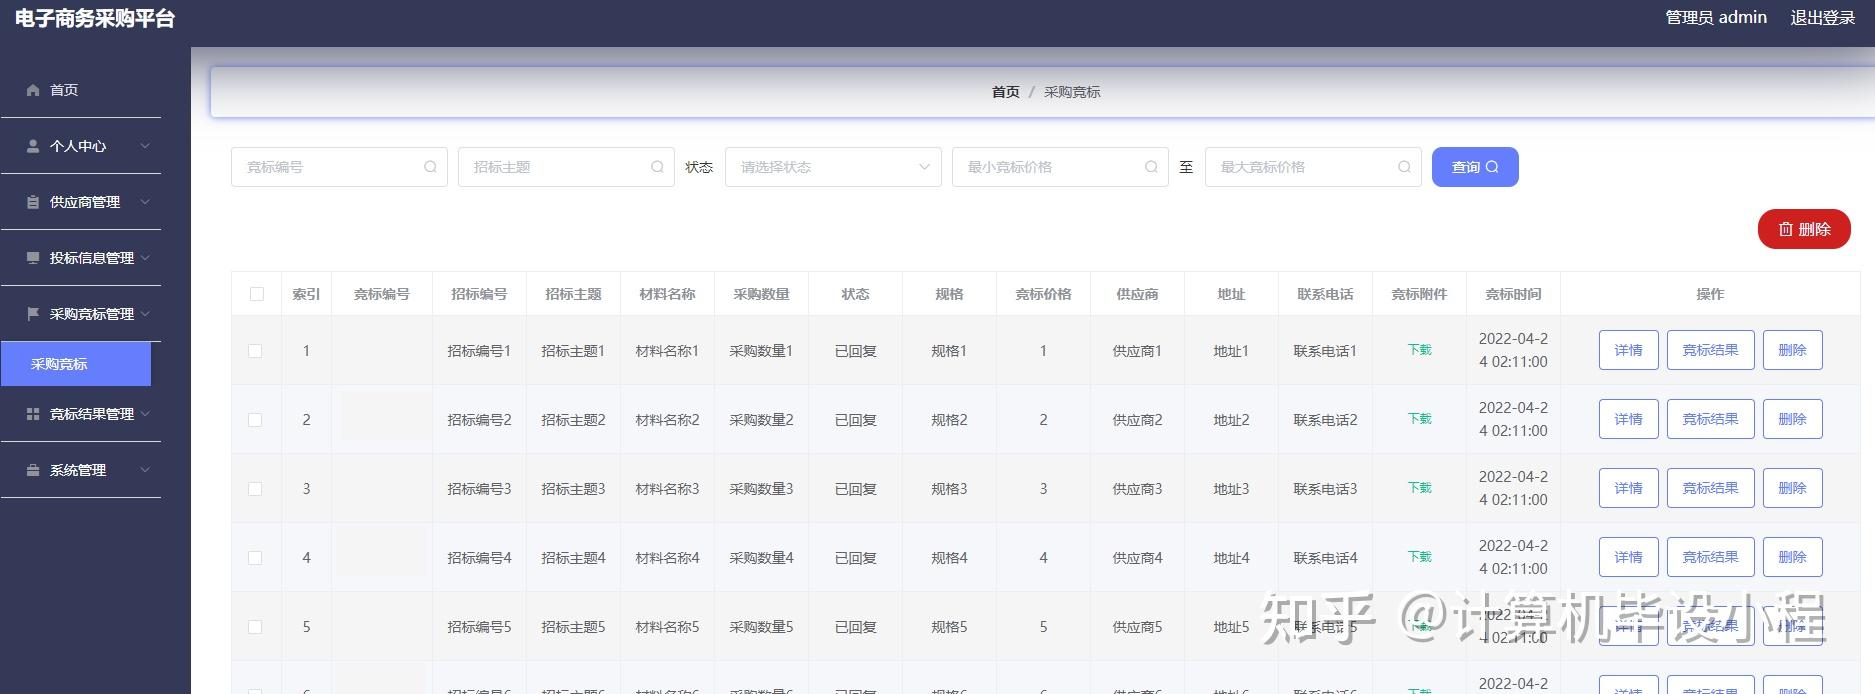Collapse the 采购竞标管理 menu chevron
Image resolution: width=1875 pixels, height=694 pixels.
pos(145,314)
